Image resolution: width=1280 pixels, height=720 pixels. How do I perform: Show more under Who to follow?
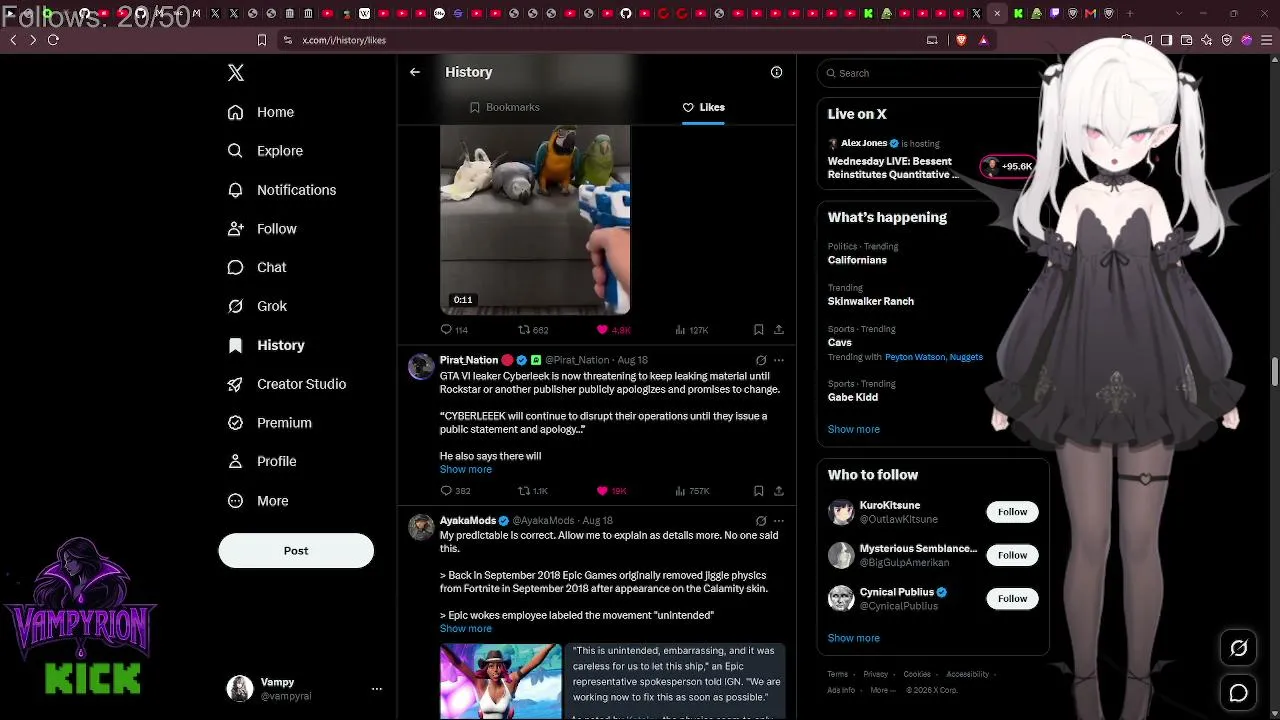coord(854,638)
